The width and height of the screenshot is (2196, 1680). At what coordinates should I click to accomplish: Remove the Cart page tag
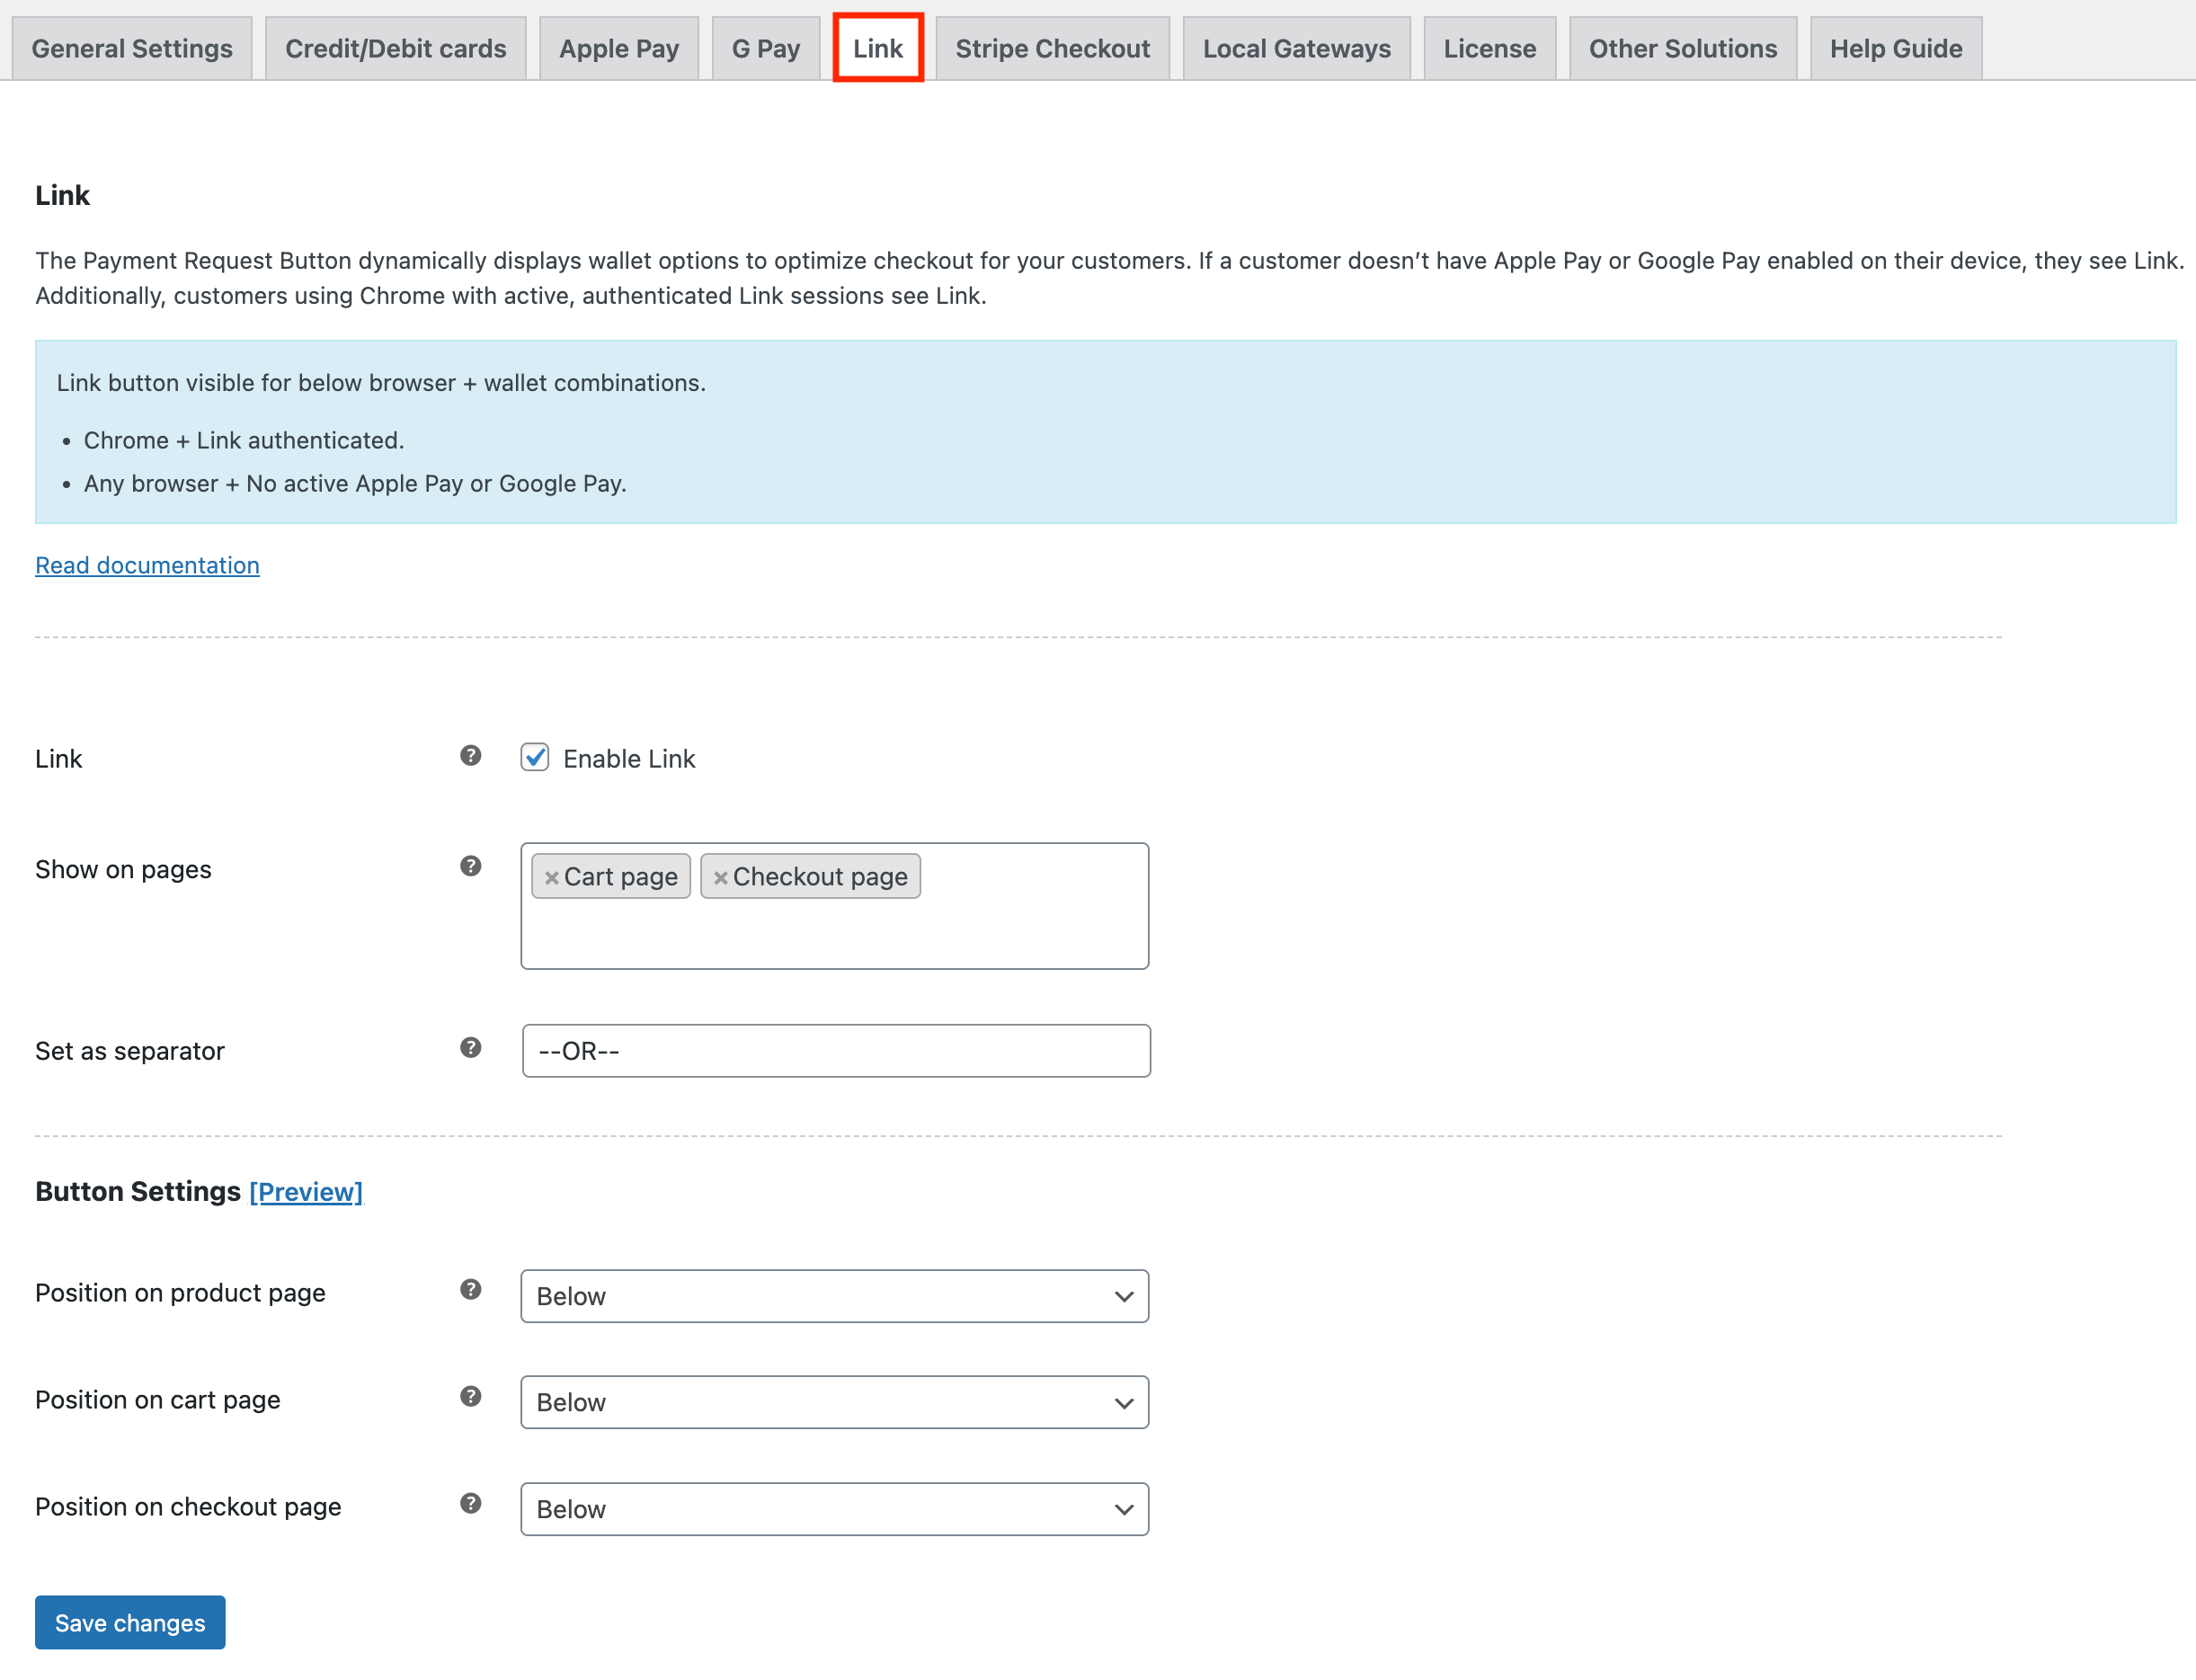click(x=553, y=877)
